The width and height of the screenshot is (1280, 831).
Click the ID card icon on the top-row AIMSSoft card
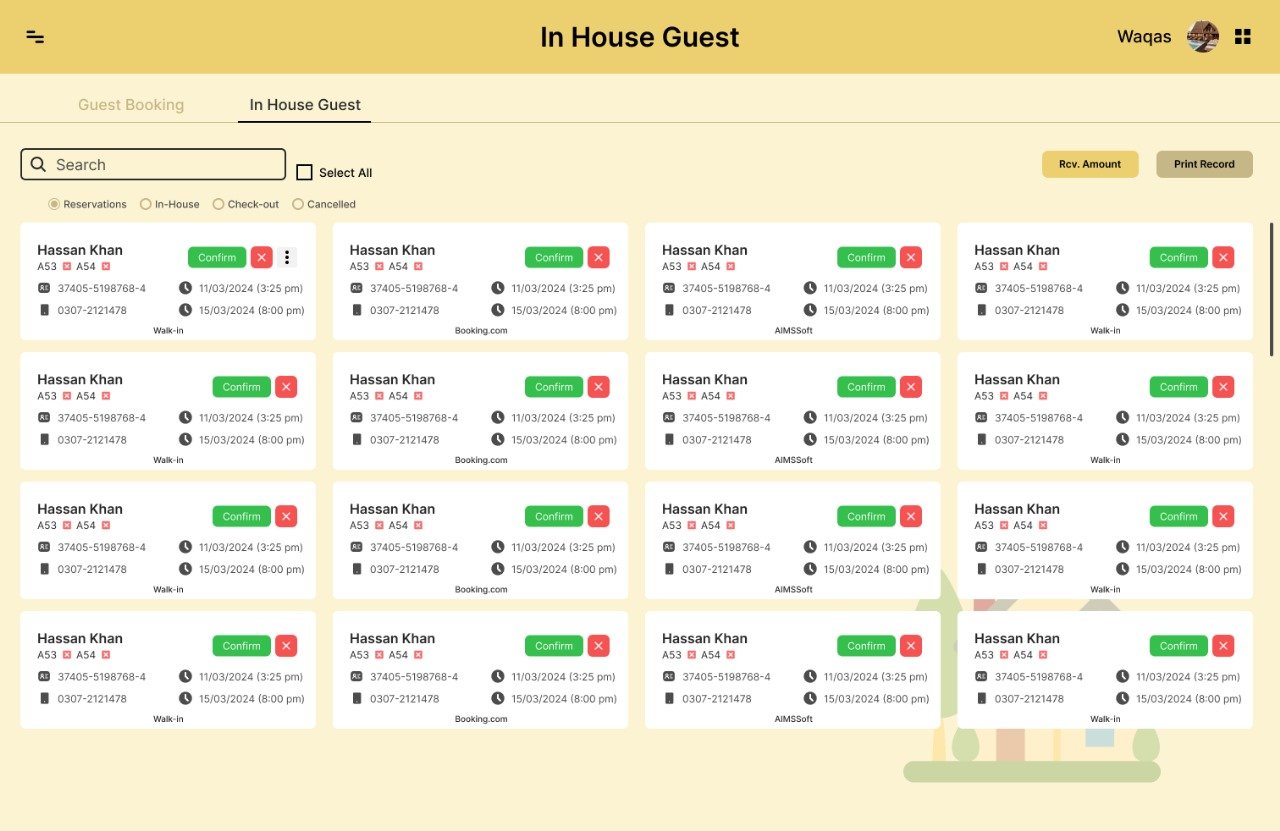(x=669, y=288)
